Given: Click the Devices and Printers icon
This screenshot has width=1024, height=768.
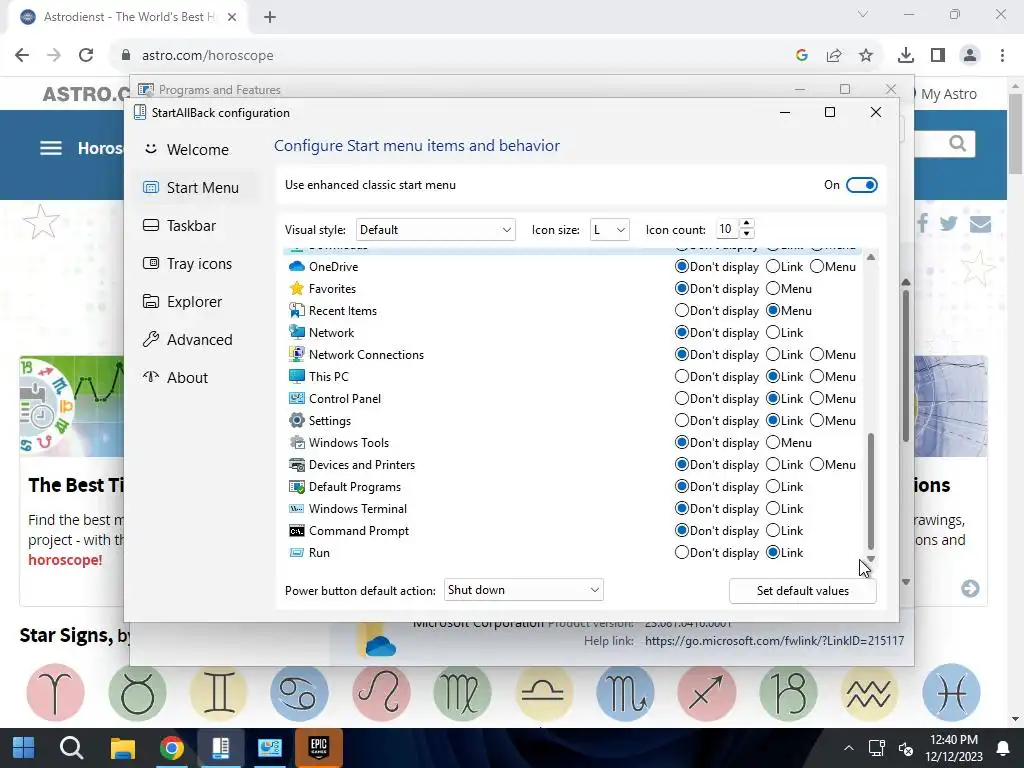Looking at the screenshot, I should pyautogui.click(x=296, y=464).
